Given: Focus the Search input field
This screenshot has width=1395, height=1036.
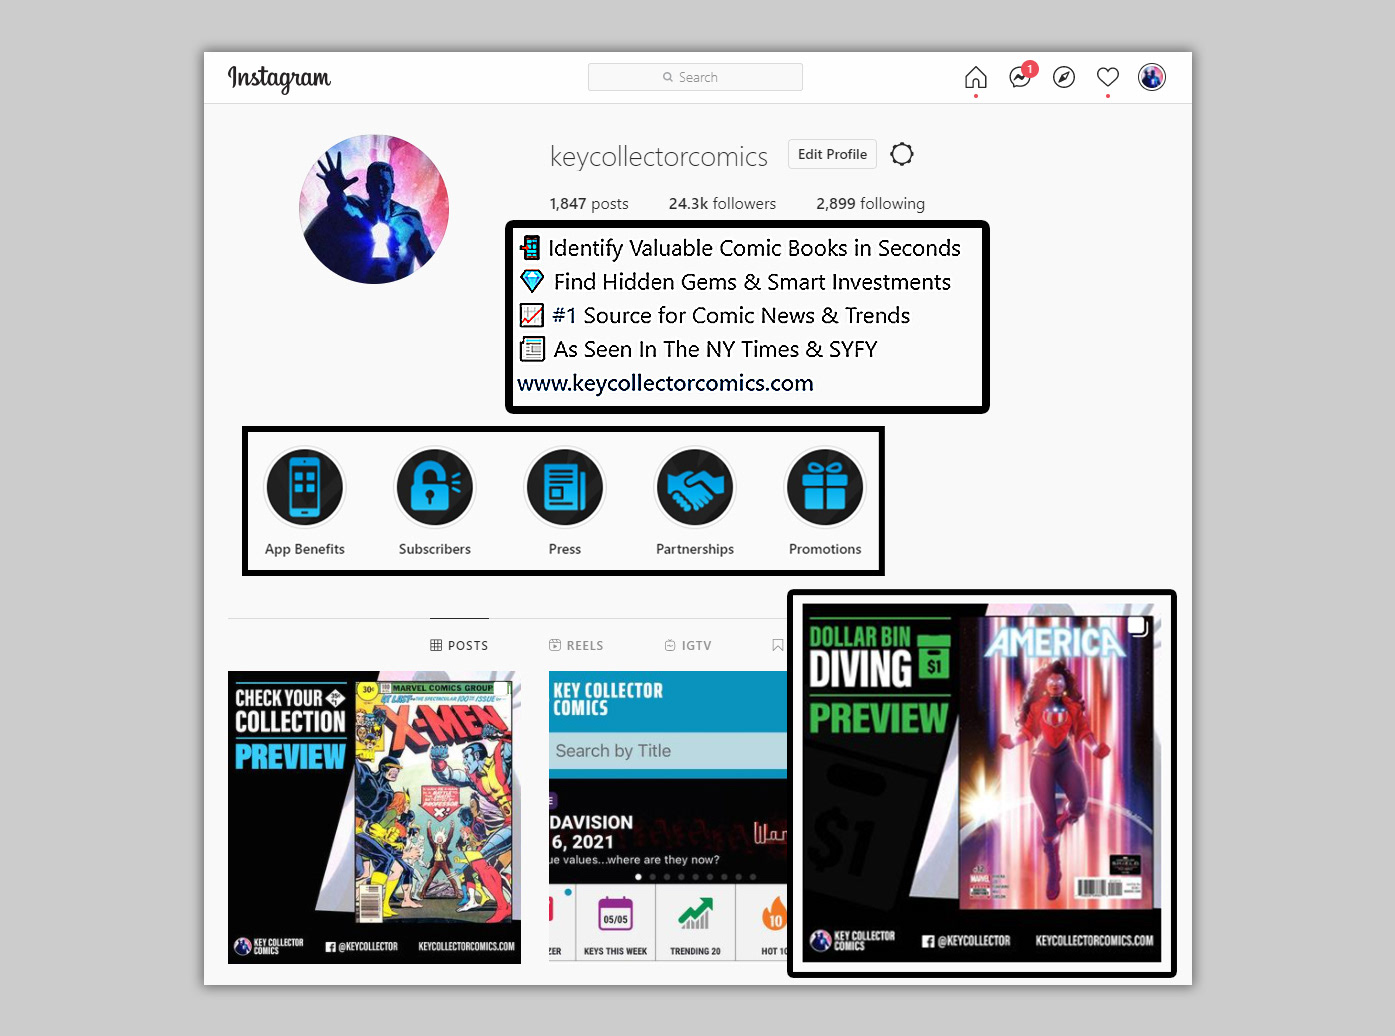Looking at the screenshot, I should pos(695,77).
